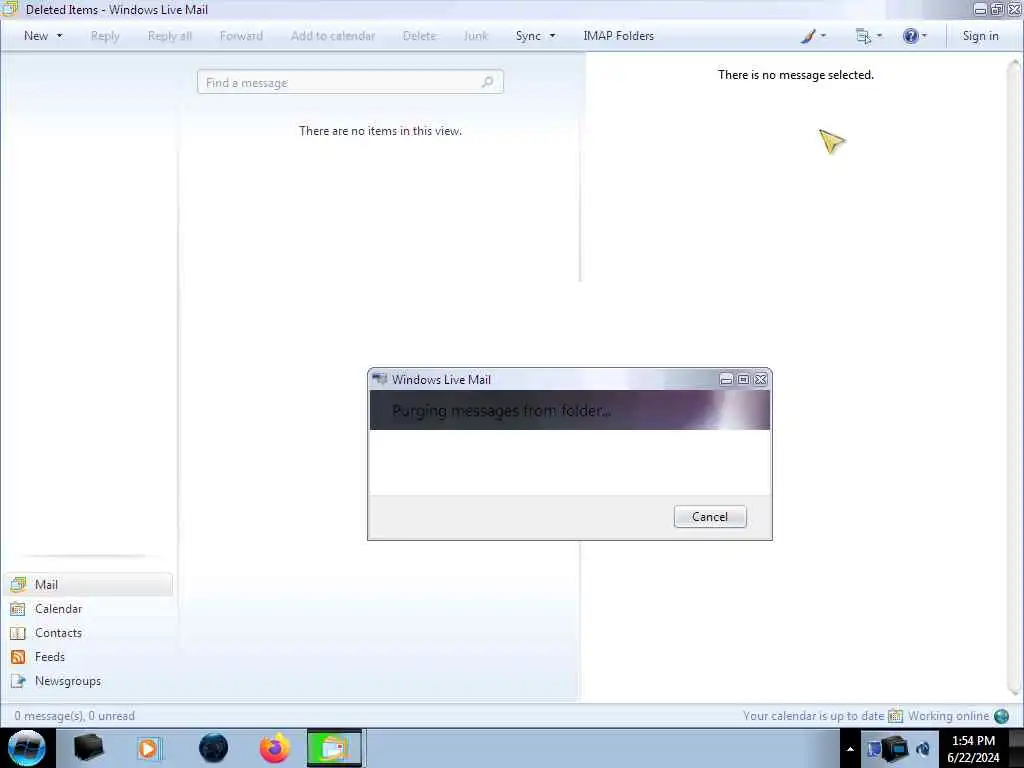
Task: Maximize the purge progress dialog
Action: (743, 379)
